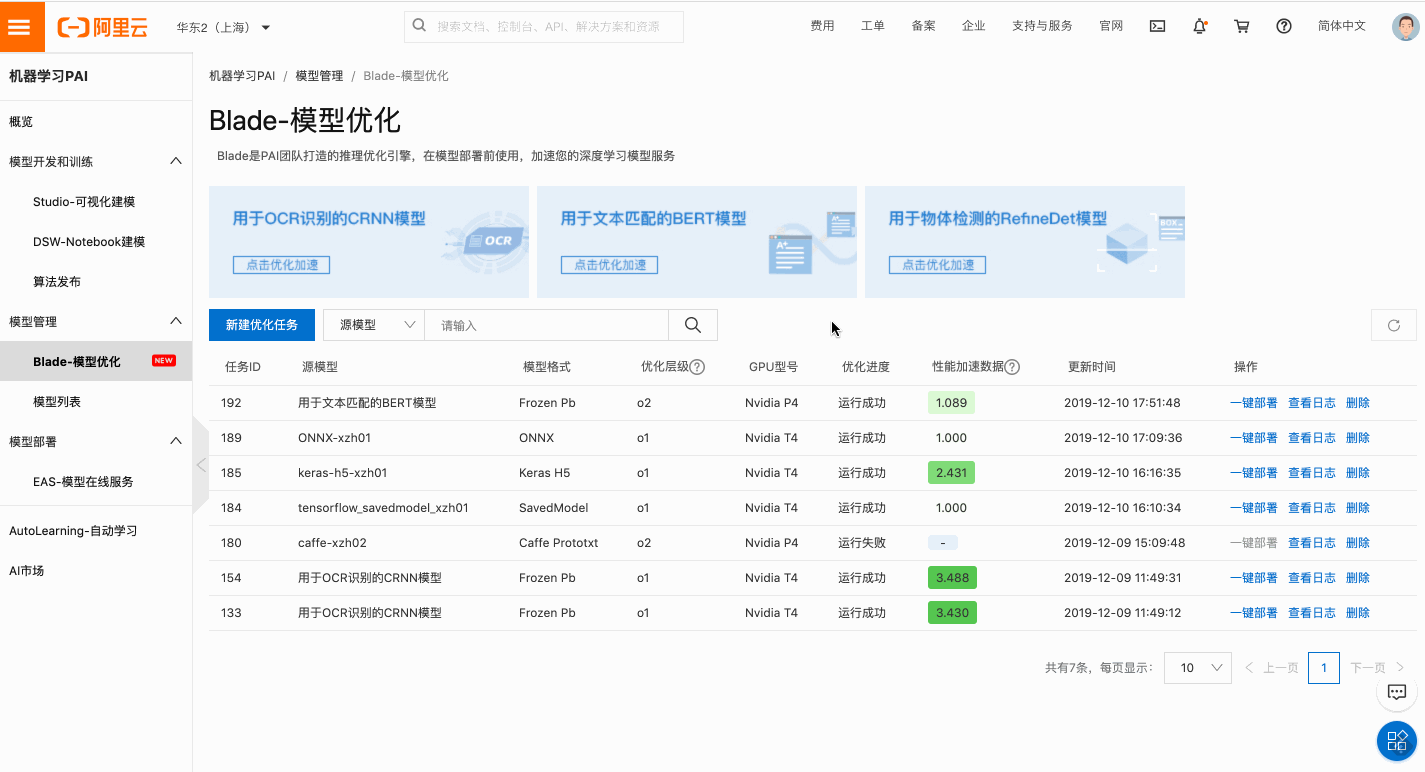Open the chat feedback bubble icon
1425x772 pixels.
(1397, 692)
